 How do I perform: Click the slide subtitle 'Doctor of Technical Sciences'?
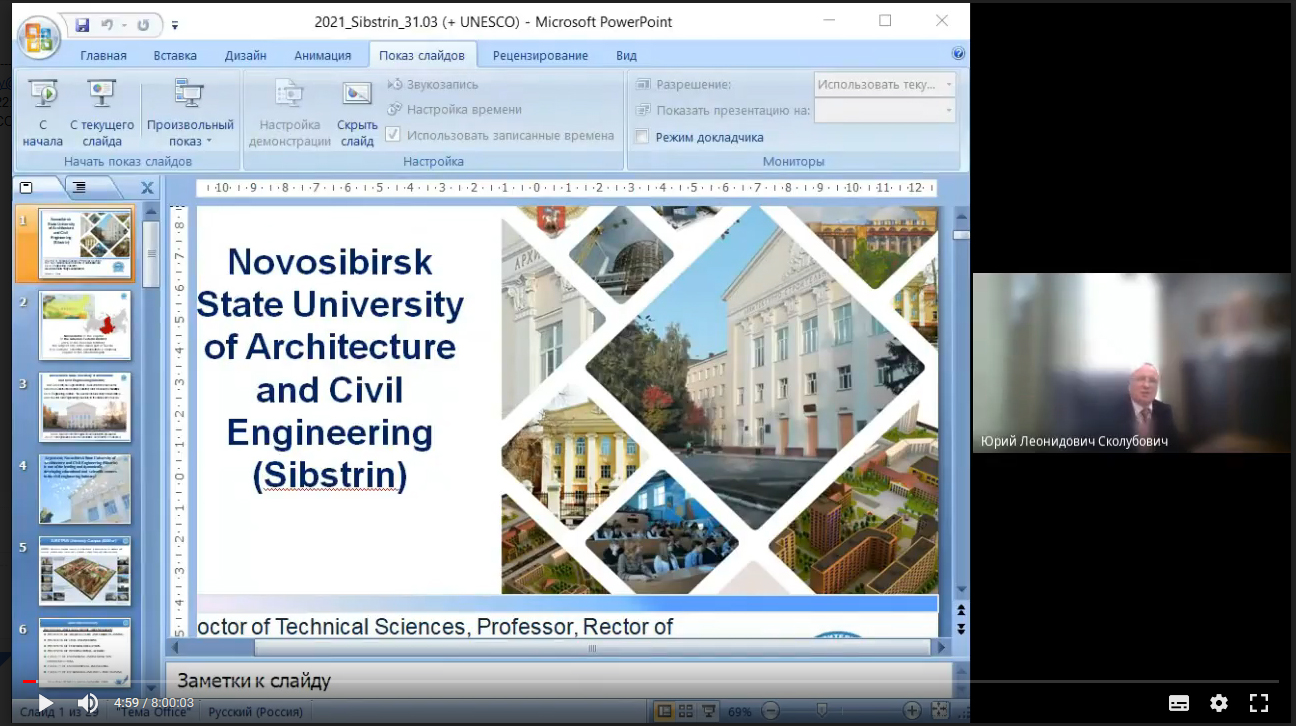pos(435,626)
